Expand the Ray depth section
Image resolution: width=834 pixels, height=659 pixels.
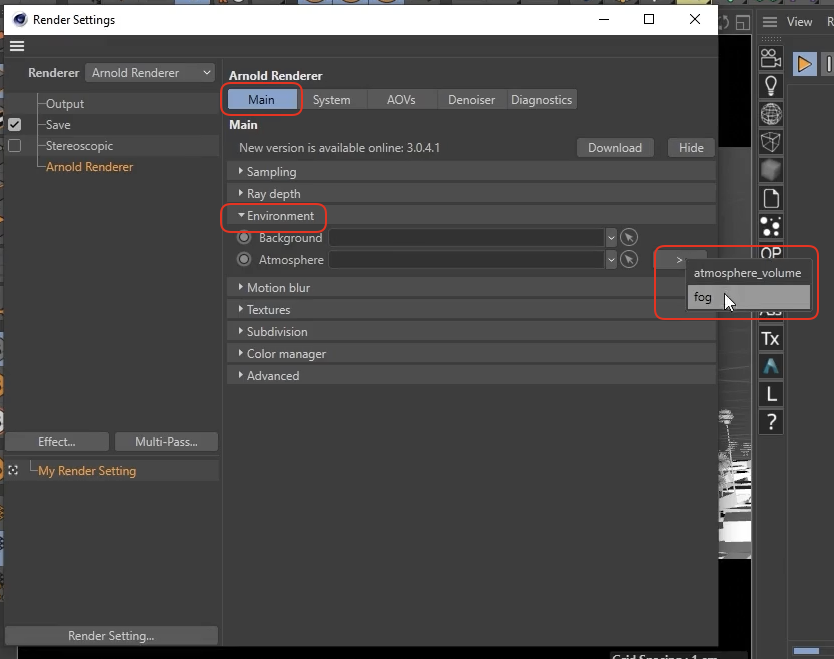(x=471, y=194)
